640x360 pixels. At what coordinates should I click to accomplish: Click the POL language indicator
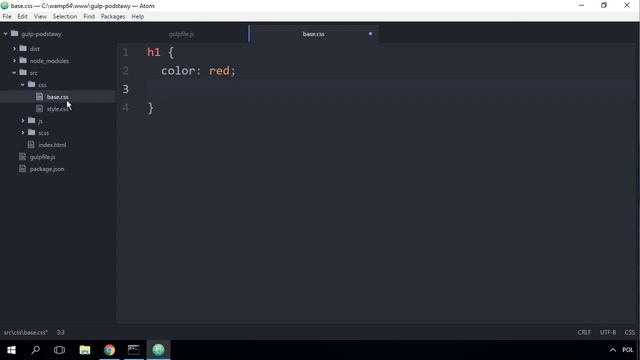[x=628, y=350]
